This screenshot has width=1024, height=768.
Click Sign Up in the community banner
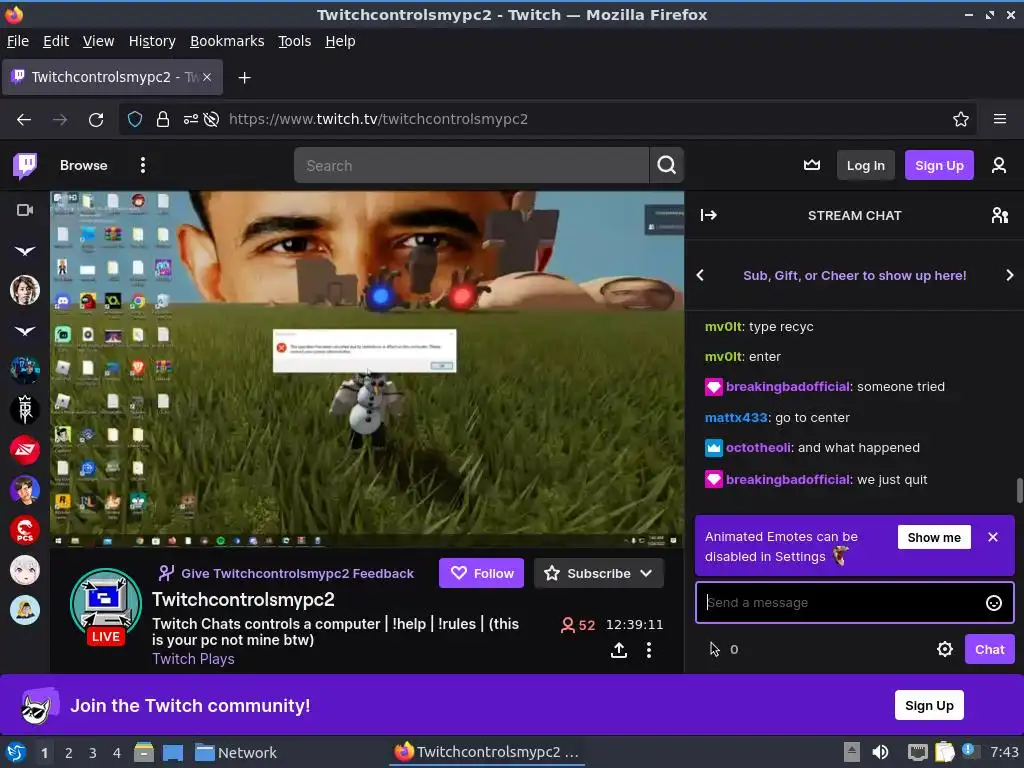click(x=929, y=705)
